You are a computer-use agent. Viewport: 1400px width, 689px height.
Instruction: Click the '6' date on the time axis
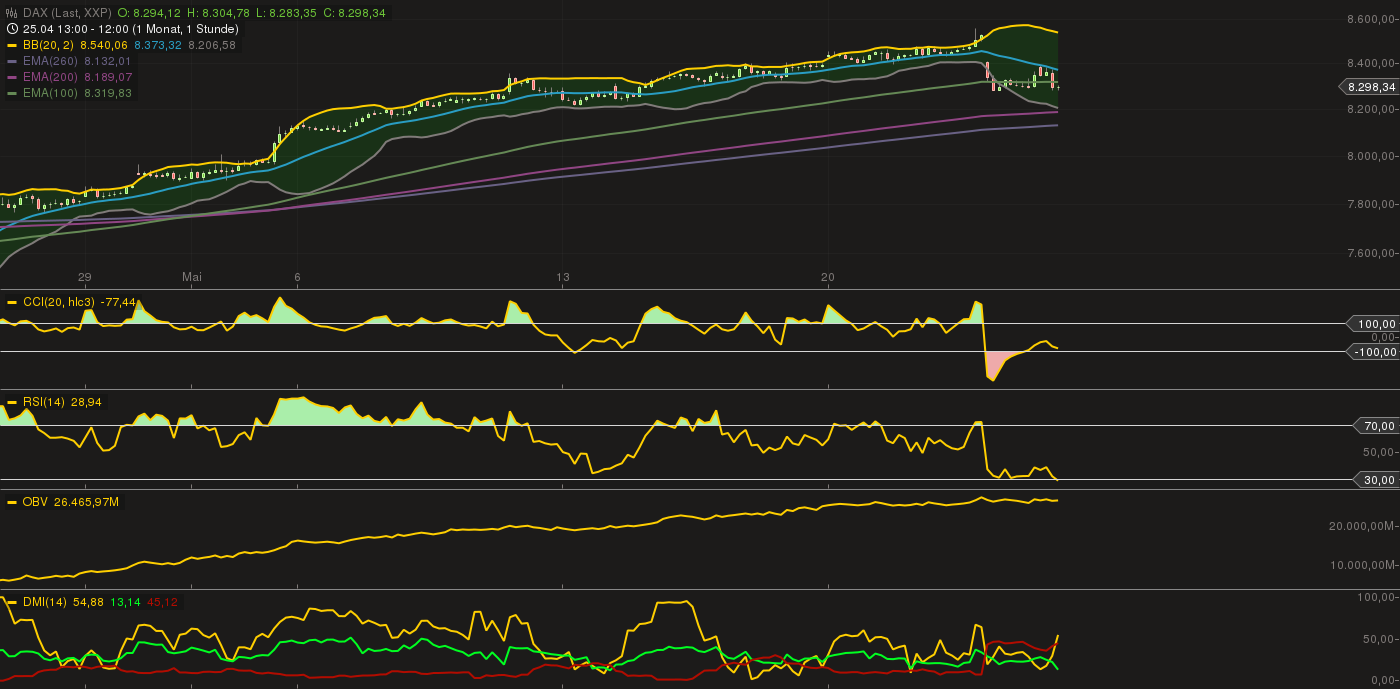[297, 277]
